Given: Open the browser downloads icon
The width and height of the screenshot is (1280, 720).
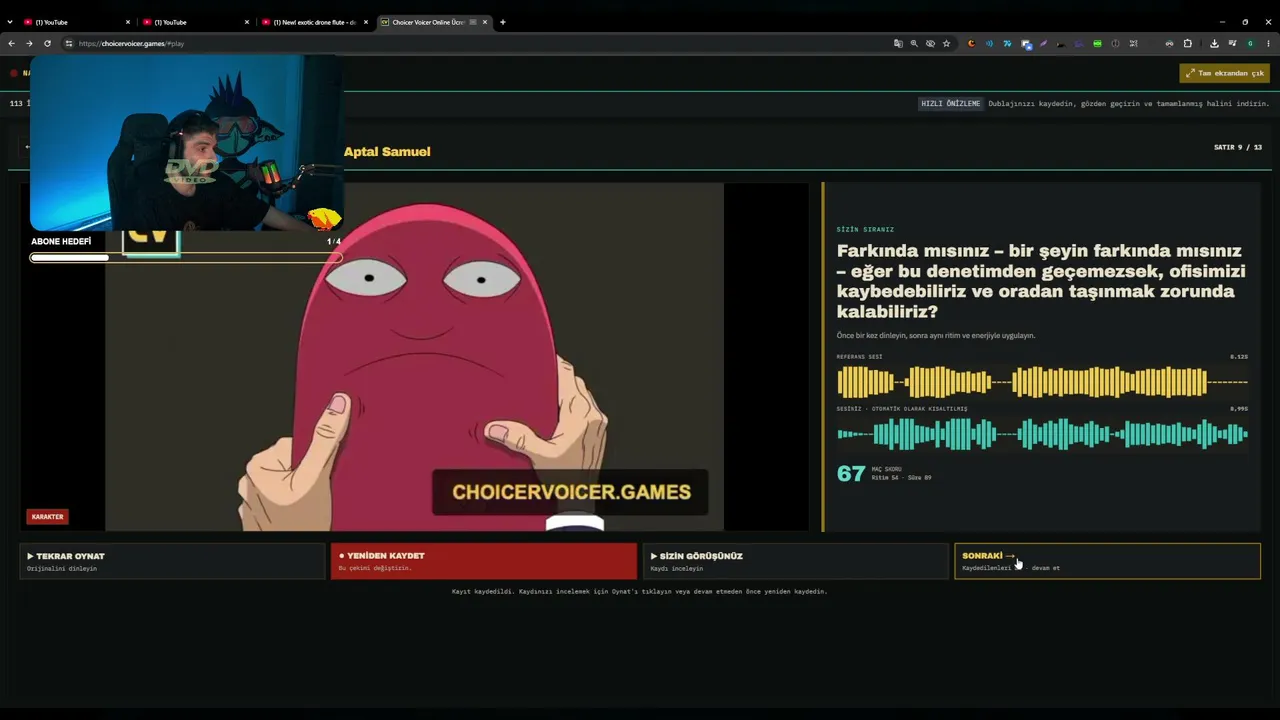Looking at the screenshot, I should point(1214,43).
